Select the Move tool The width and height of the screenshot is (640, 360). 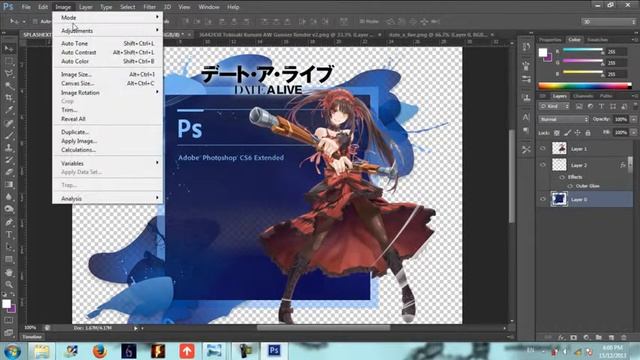click(x=9, y=49)
